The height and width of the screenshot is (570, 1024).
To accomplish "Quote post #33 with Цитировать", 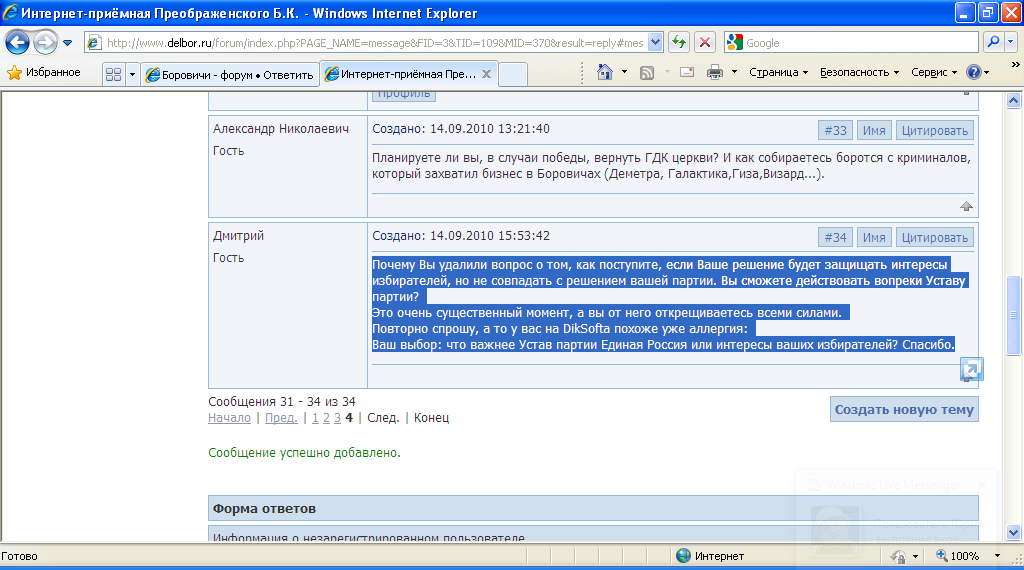I will pyautogui.click(x=935, y=131).
